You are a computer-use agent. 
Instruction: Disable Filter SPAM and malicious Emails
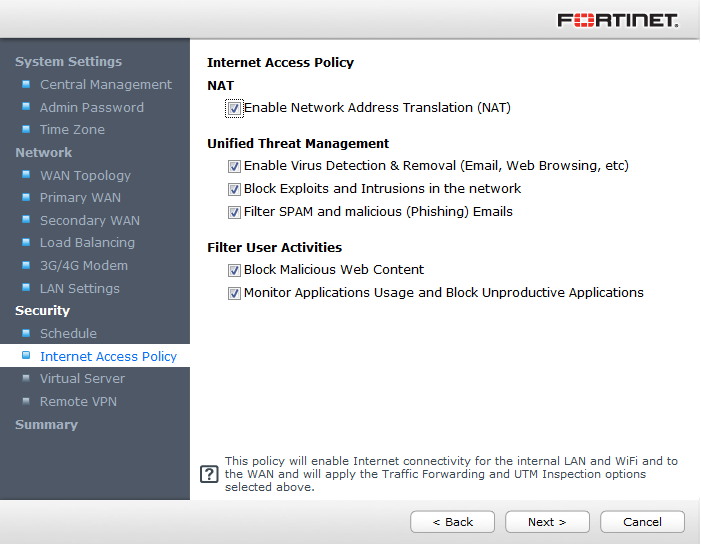(234, 212)
